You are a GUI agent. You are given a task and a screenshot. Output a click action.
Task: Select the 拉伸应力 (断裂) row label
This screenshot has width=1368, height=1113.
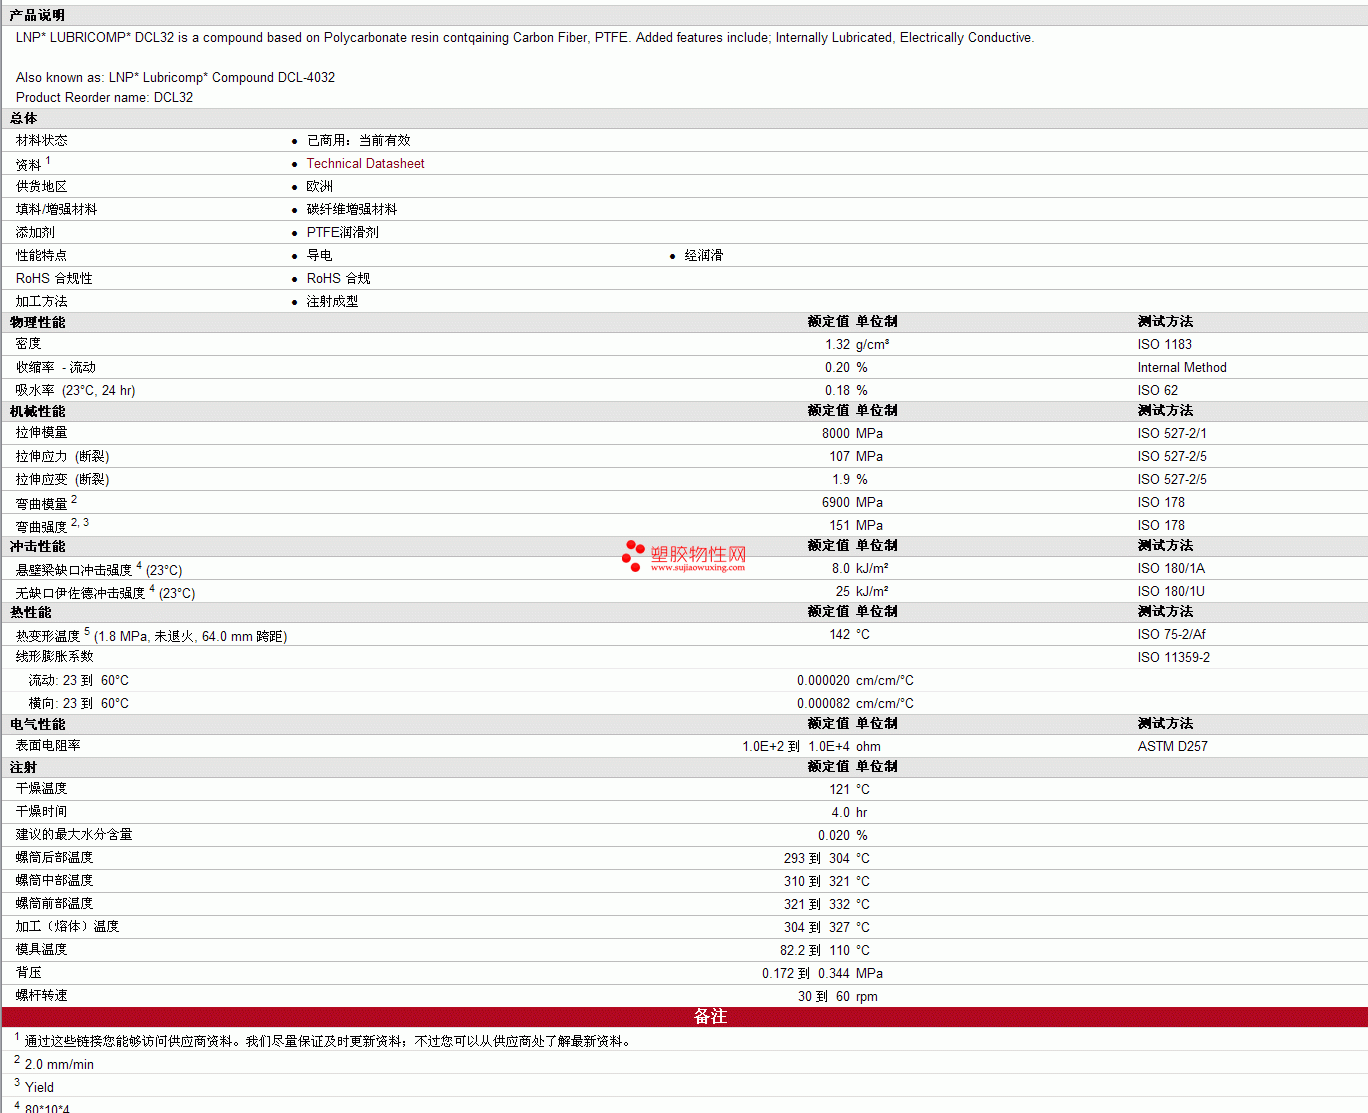(x=62, y=456)
